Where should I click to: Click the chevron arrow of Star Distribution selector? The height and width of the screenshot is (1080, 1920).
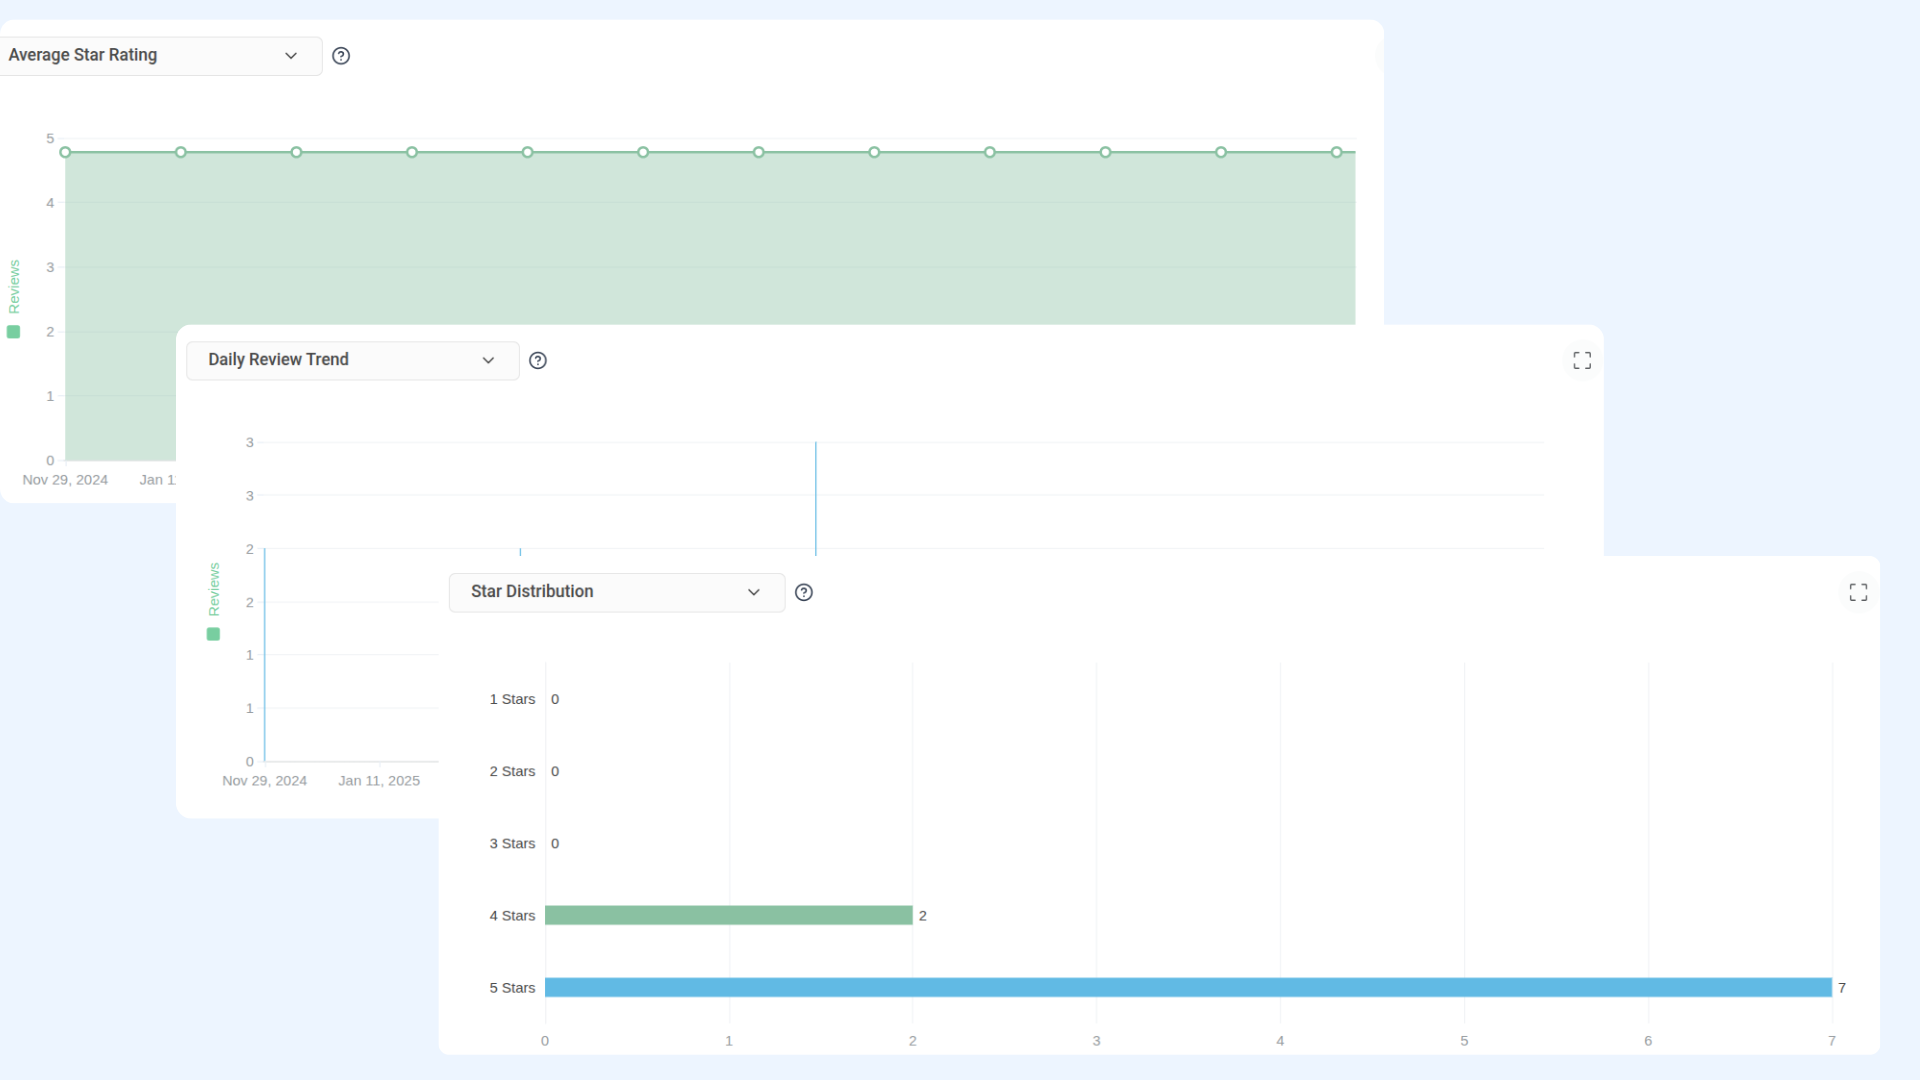click(x=754, y=592)
